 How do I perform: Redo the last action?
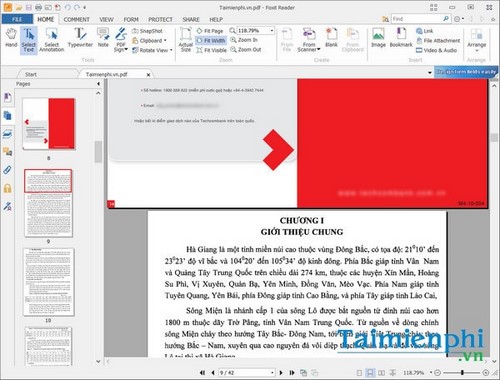pyautogui.click(x=77, y=7)
